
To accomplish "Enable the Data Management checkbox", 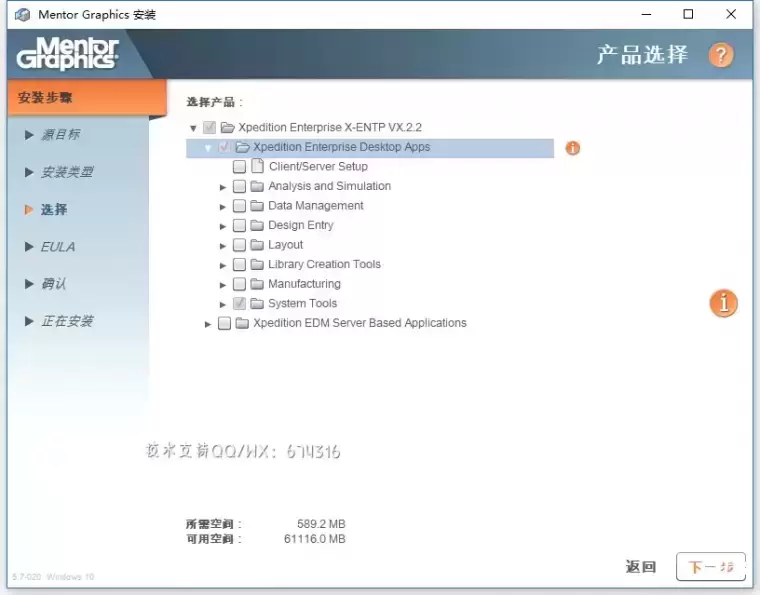I will coord(239,206).
